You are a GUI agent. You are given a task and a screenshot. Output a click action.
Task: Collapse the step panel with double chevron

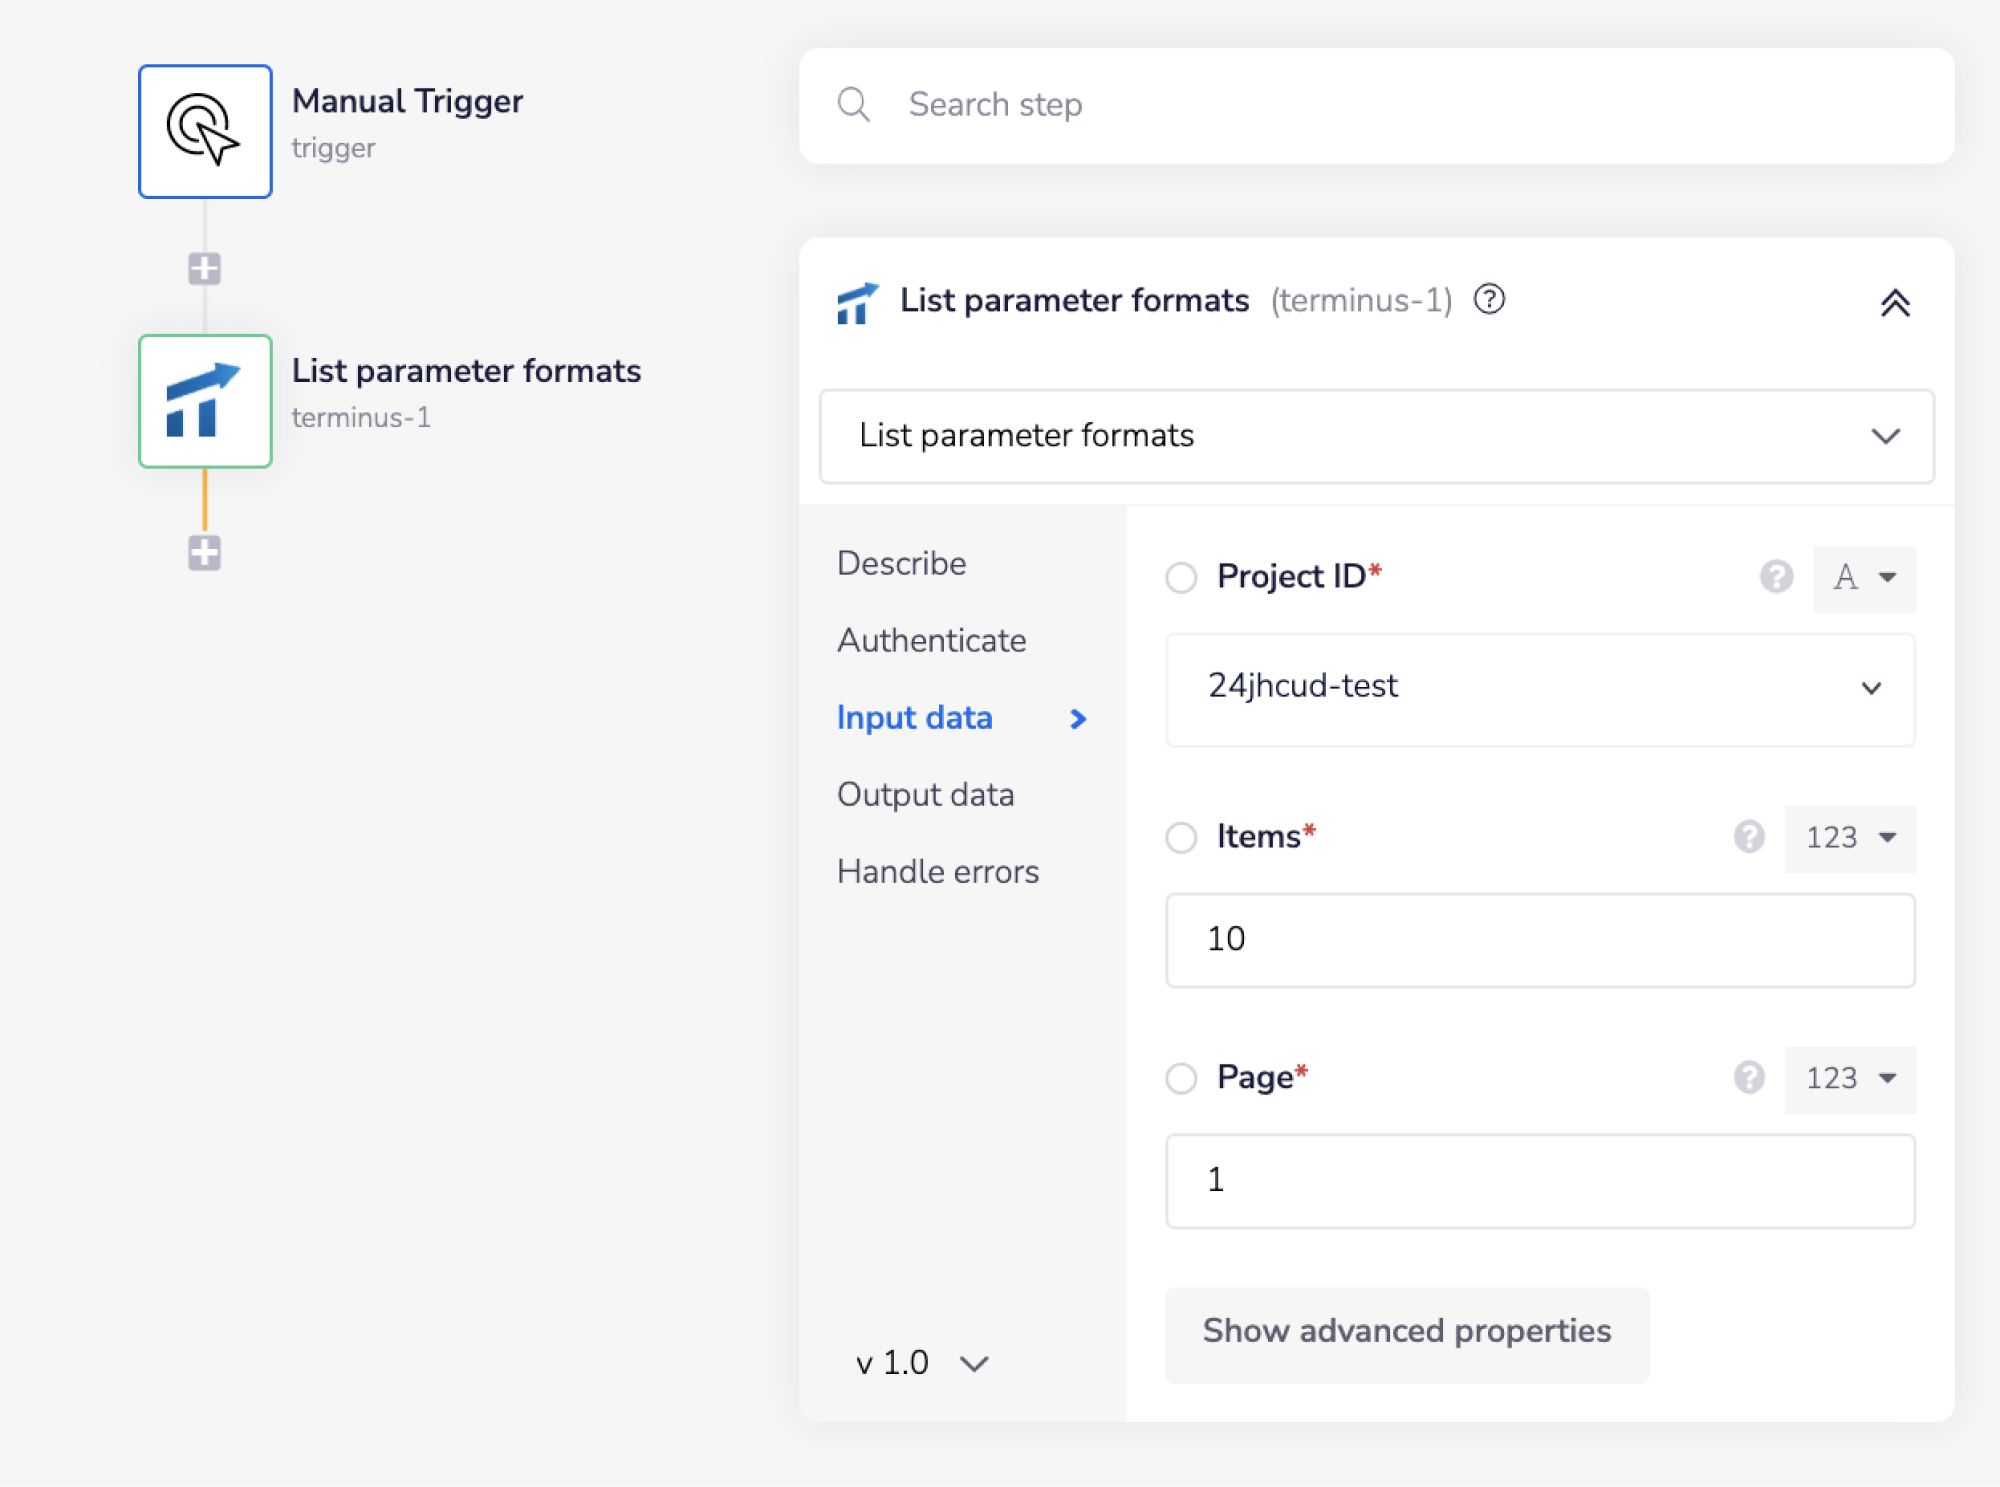pos(1894,303)
